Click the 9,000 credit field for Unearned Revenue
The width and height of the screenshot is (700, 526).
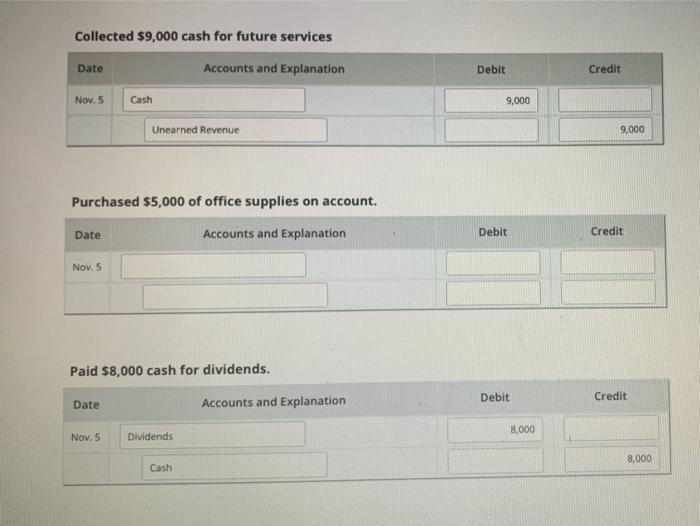point(605,130)
